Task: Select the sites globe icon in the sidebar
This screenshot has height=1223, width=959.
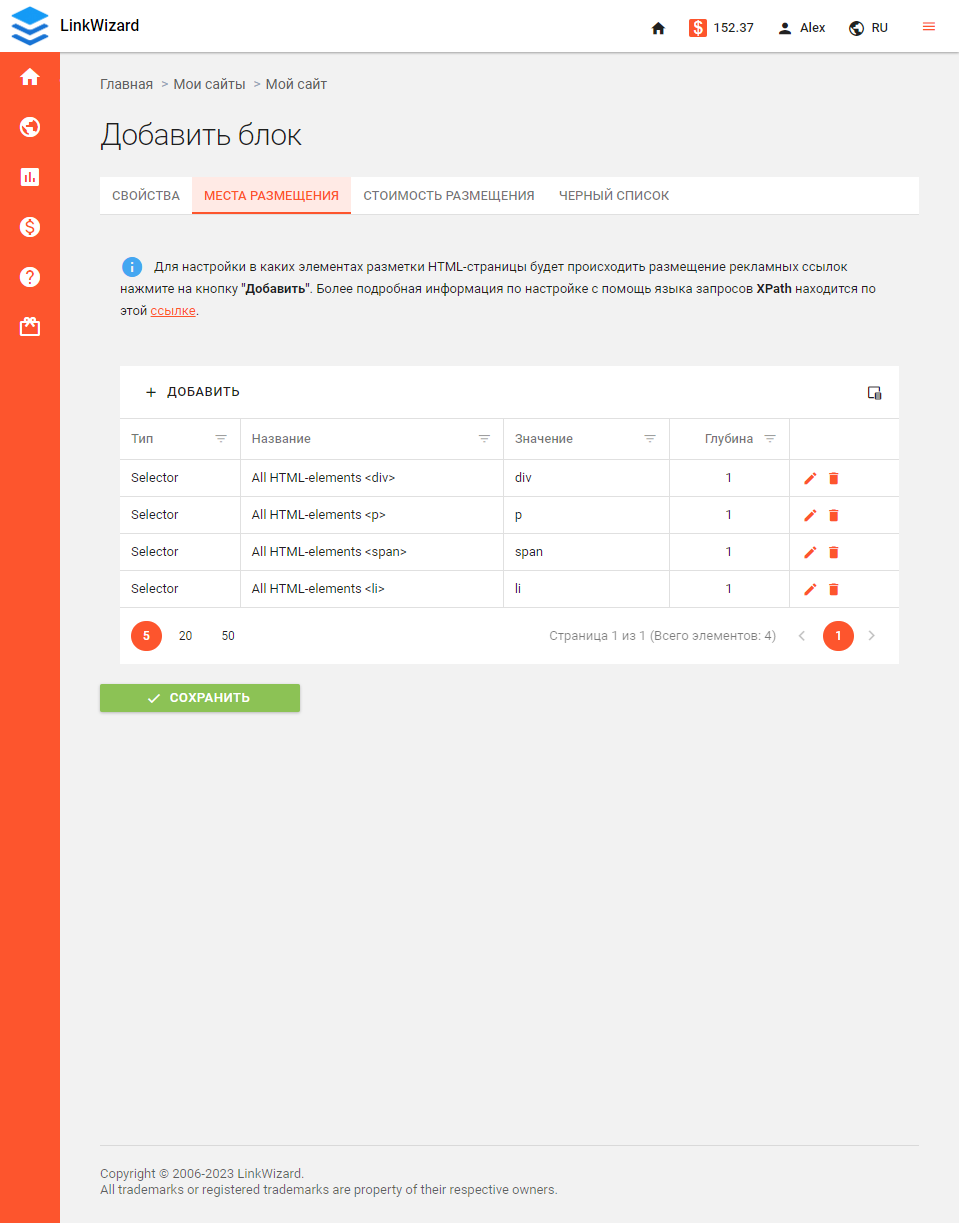Action: tap(29, 127)
